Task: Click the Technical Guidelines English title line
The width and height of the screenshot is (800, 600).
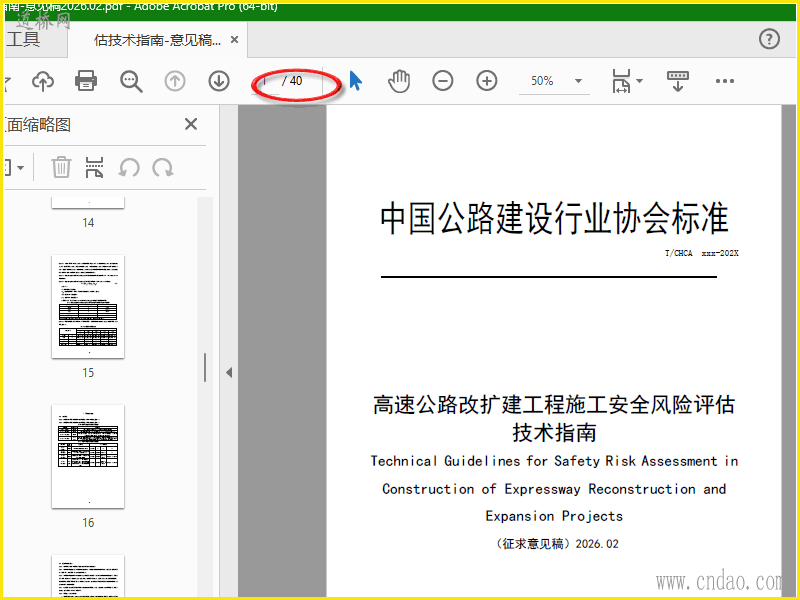Action: [x=555, y=461]
